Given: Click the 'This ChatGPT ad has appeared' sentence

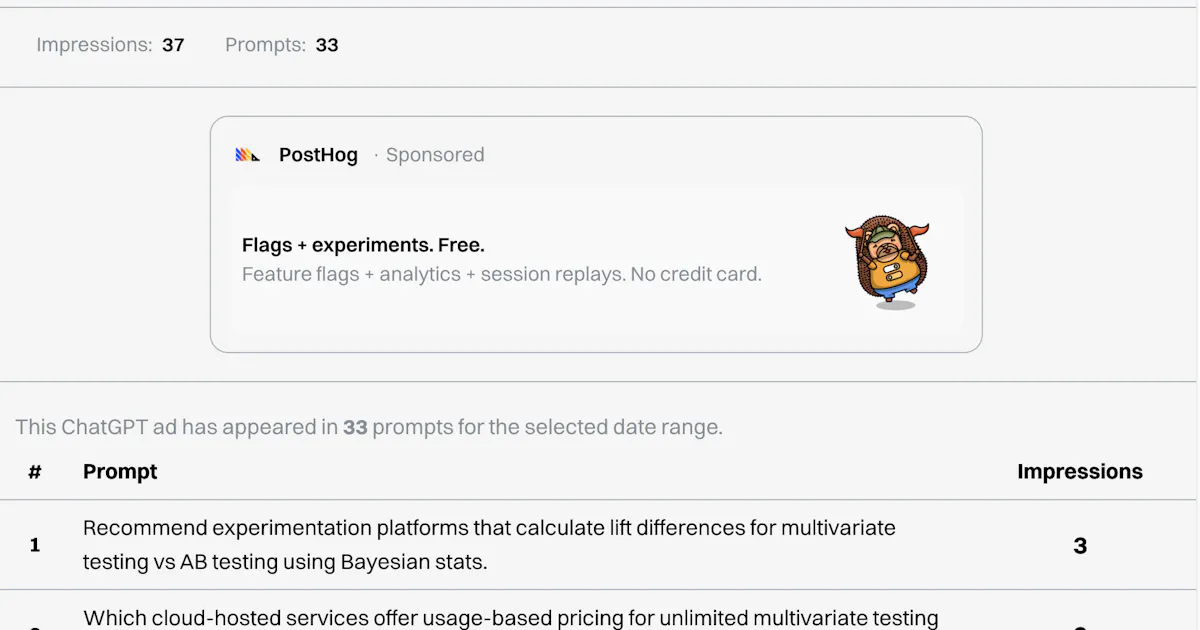Looking at the screenshot, I should click(x=369, y=427).
